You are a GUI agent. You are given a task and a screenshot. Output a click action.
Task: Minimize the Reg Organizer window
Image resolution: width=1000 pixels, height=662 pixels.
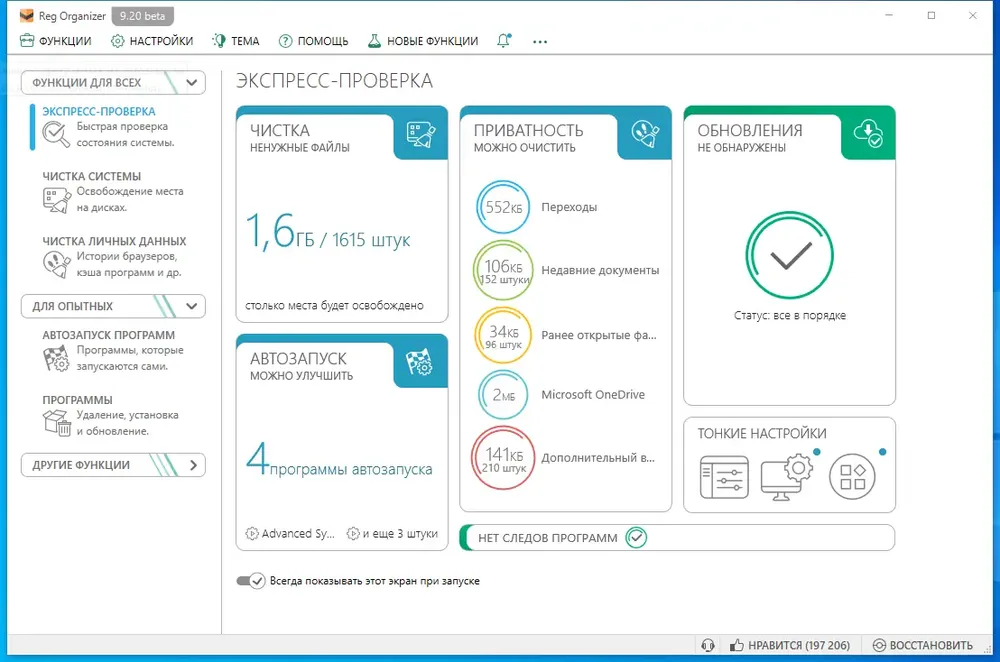click(x=889, y=15)
